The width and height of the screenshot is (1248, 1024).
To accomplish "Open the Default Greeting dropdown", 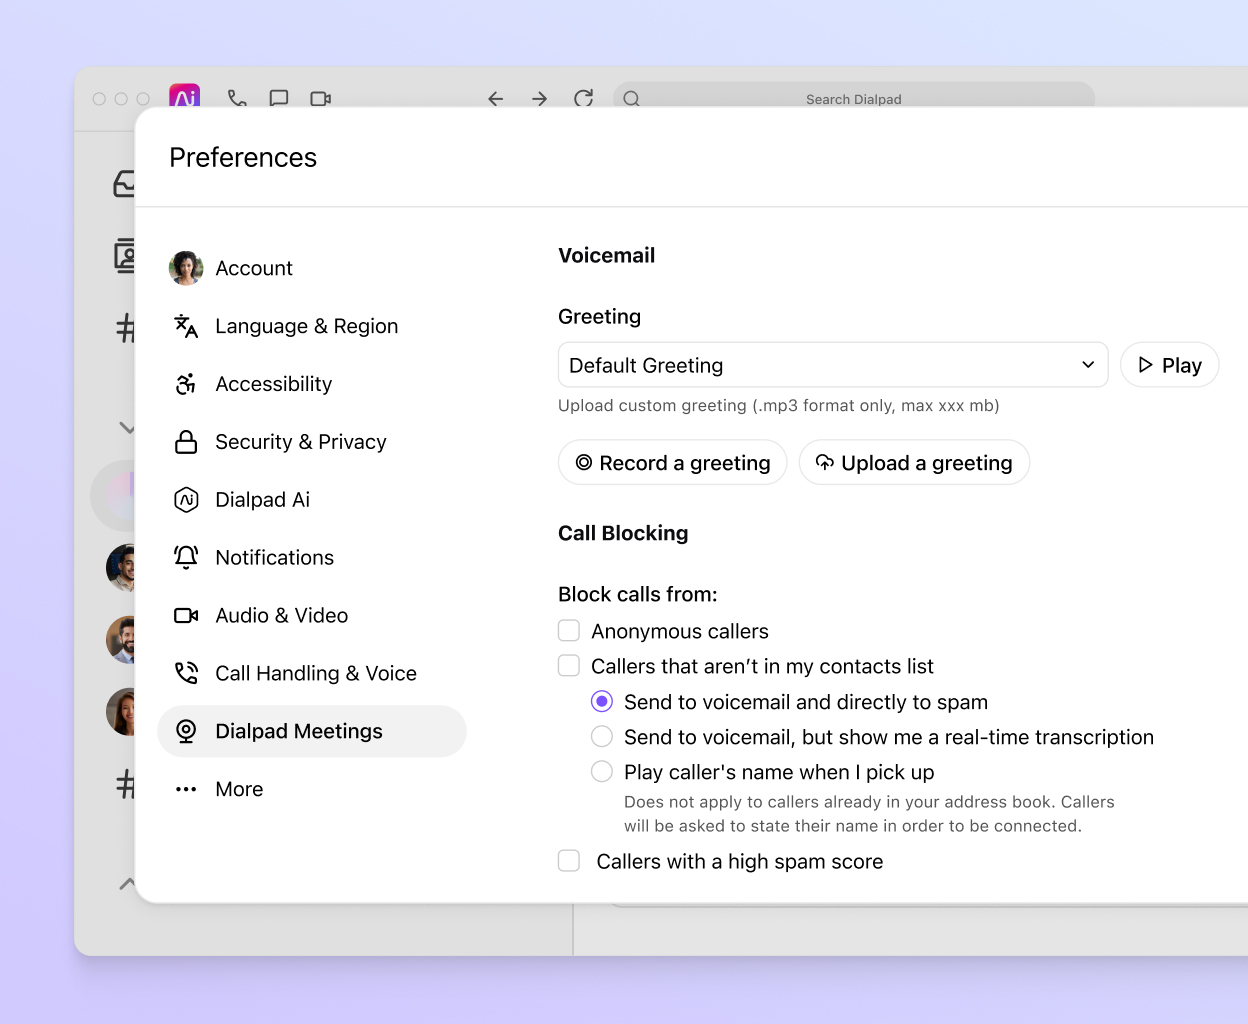I will coord(833,365).
